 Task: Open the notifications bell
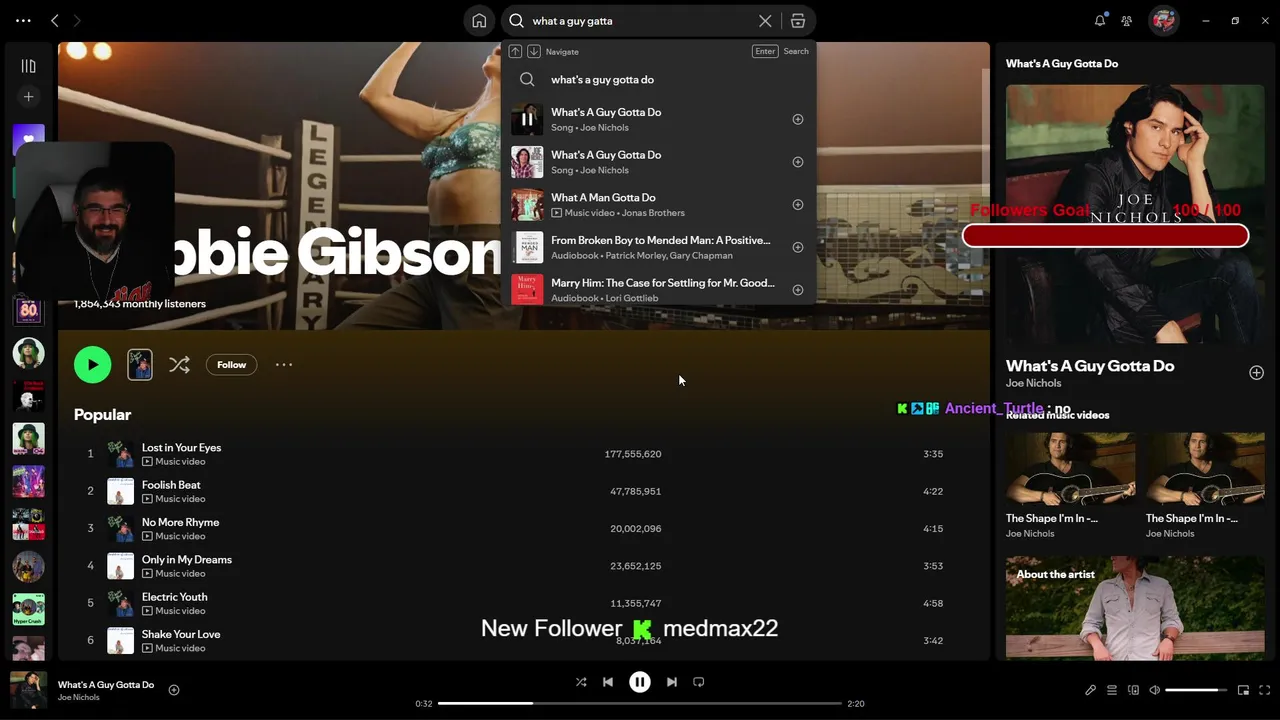(1100, 20)
